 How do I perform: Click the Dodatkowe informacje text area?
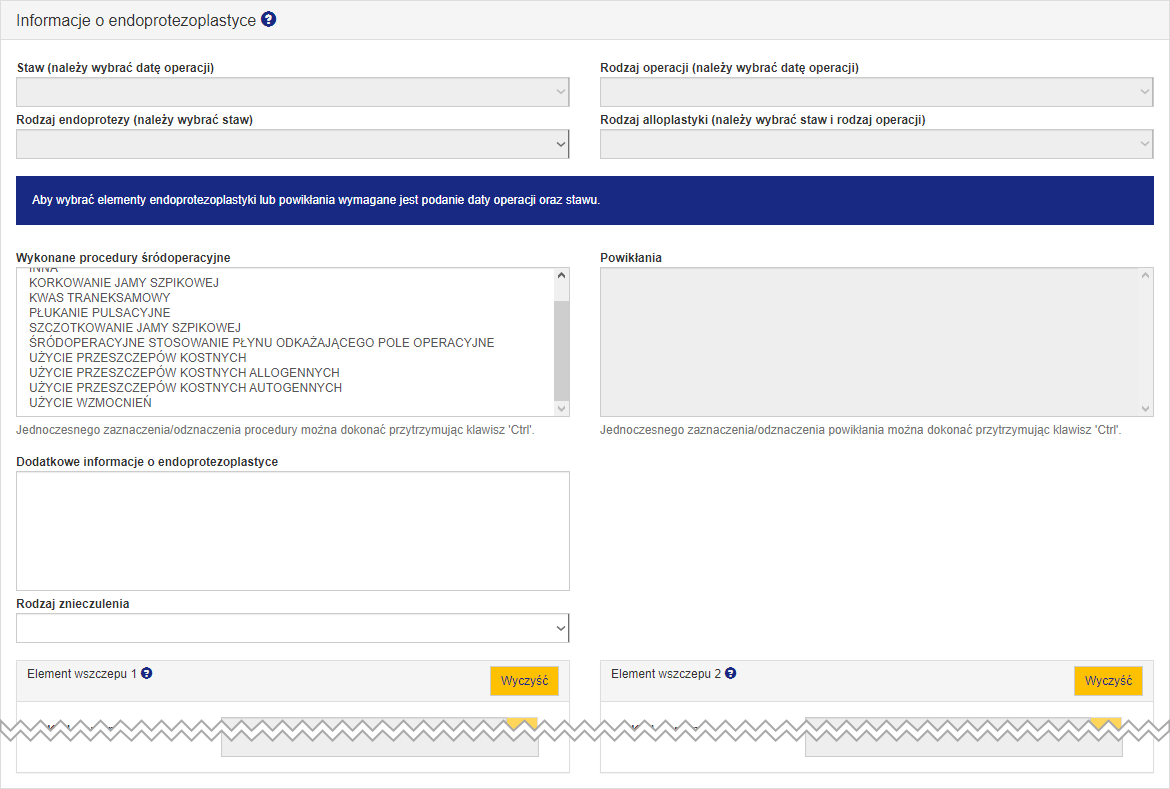(x=292, y=530)
